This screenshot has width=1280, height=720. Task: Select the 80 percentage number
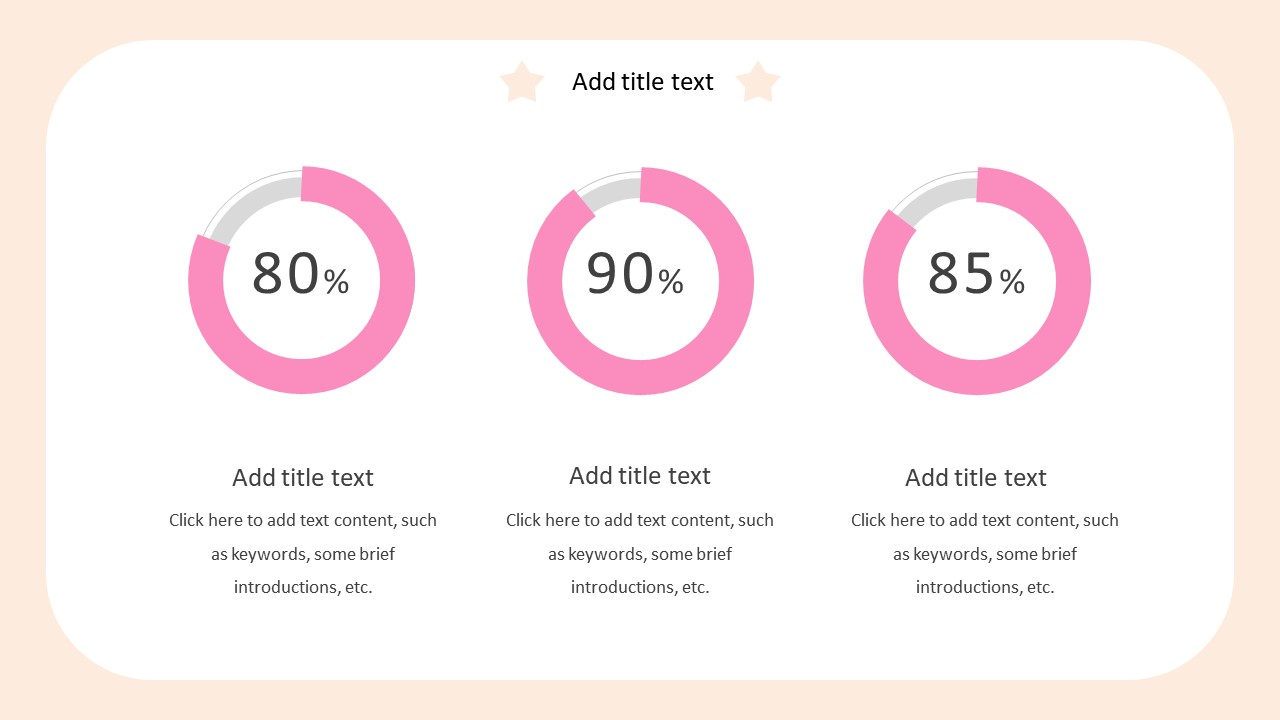click(285, 274)
